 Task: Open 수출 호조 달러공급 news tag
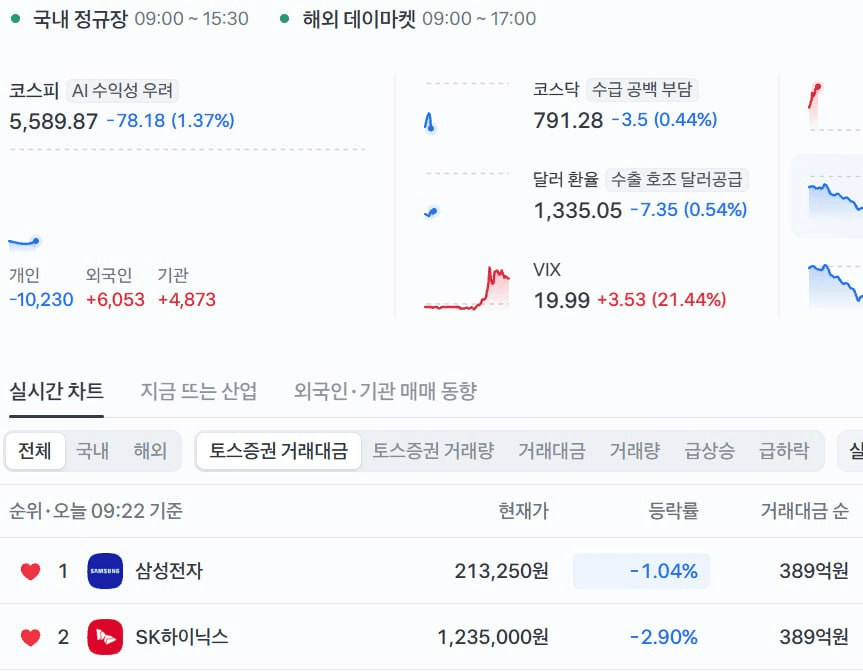point(676,179)
